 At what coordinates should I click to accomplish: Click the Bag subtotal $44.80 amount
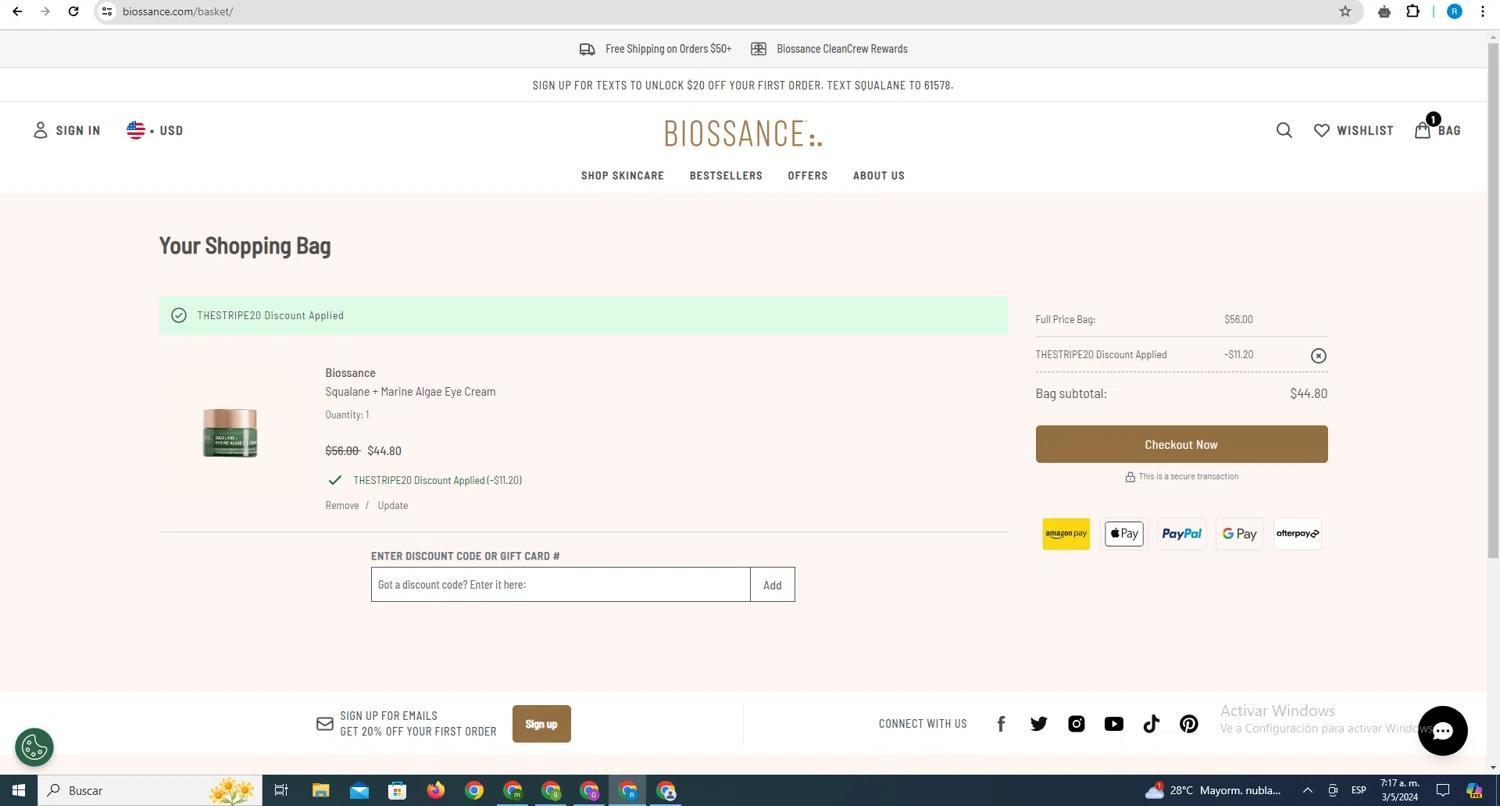[1308, 394]
